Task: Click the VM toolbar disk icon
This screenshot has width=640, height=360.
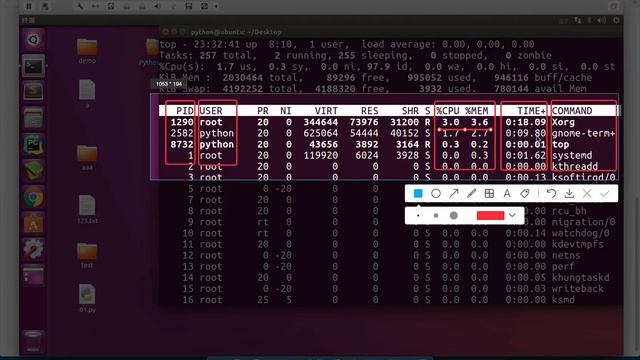Action: 189,6
